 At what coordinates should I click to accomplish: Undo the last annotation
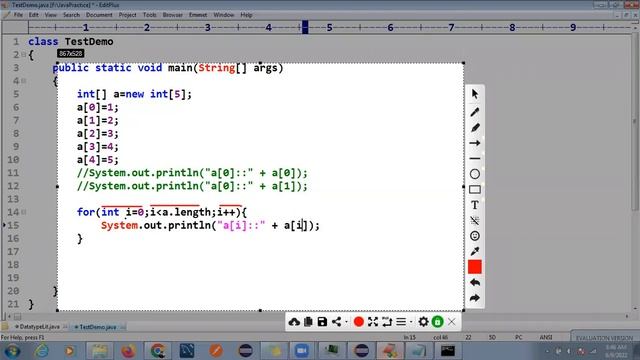(475, 282)
